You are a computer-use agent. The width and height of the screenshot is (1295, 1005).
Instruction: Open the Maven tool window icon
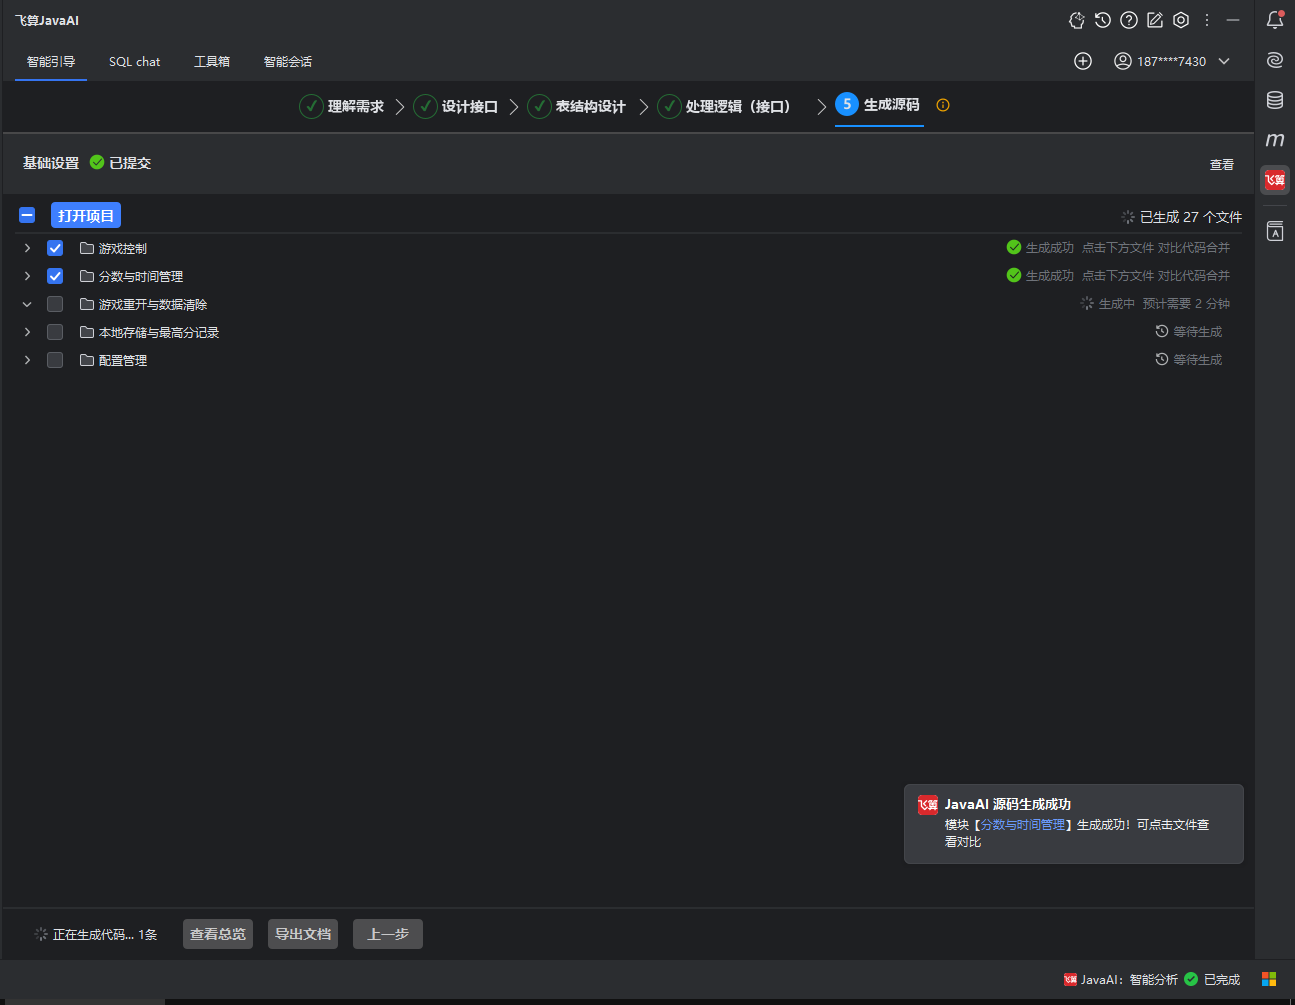1275,140
